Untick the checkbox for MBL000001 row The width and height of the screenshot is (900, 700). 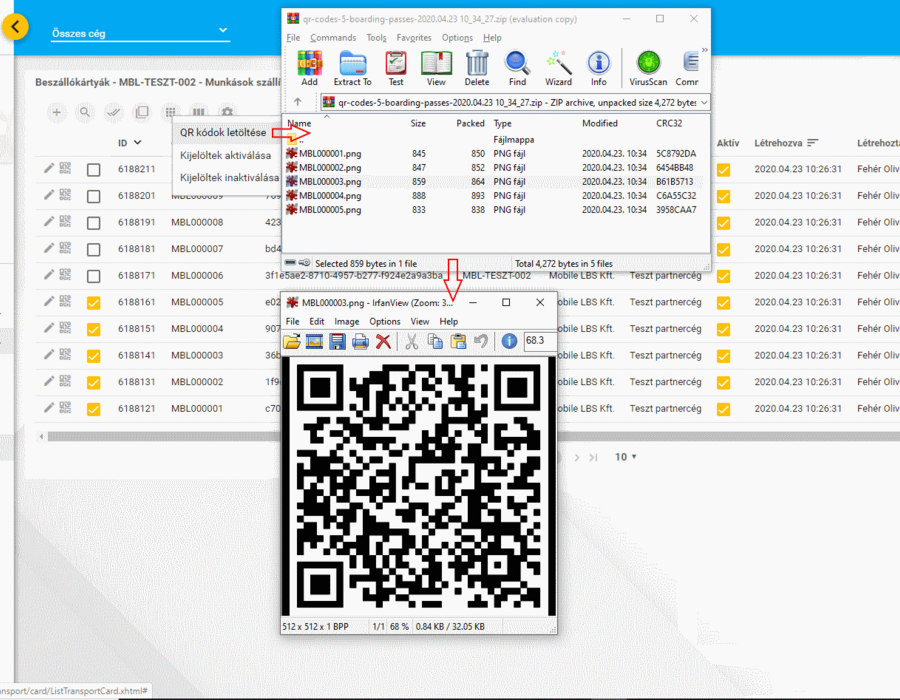pos(94,410)
